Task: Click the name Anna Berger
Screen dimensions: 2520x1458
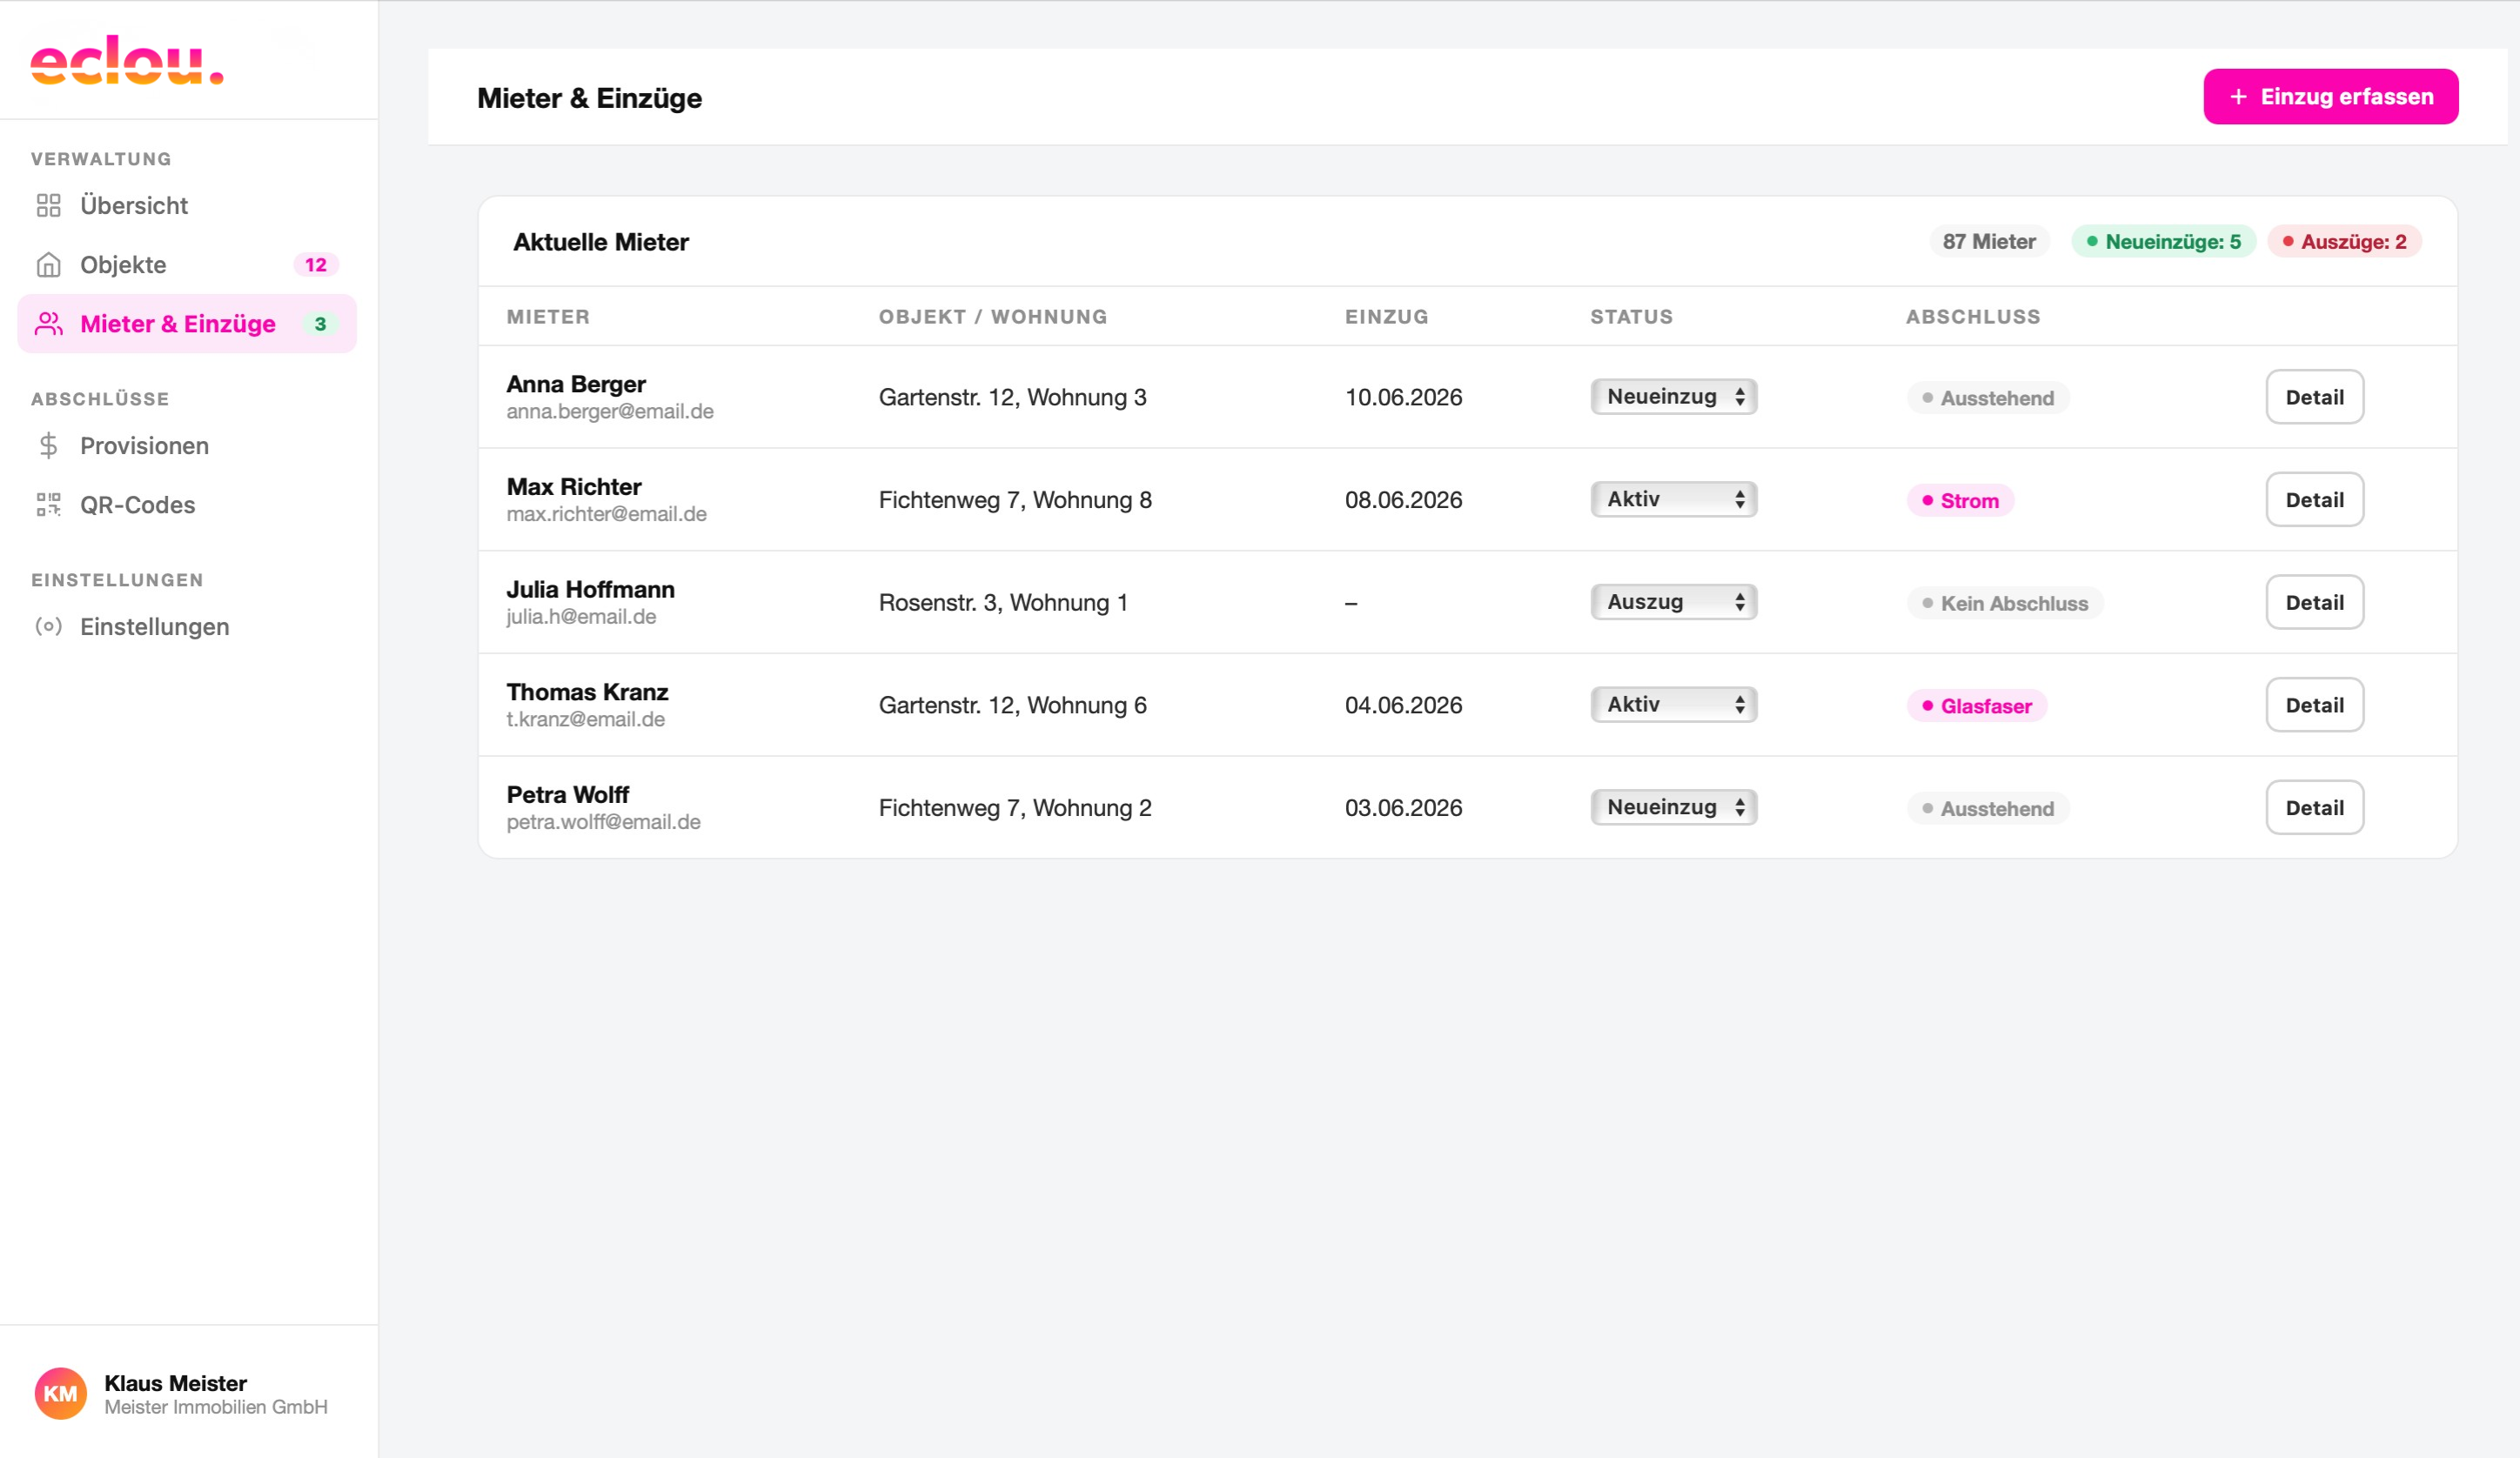Action: [576, 384]
